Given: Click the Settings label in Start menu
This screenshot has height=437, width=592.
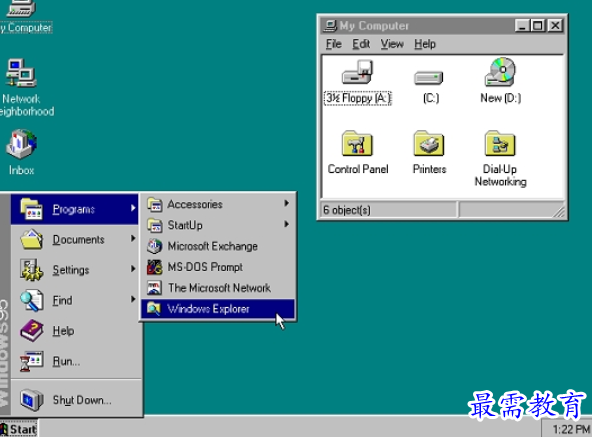Looking at the screenshot, I should pyautogui.click(x=71, y=270).
